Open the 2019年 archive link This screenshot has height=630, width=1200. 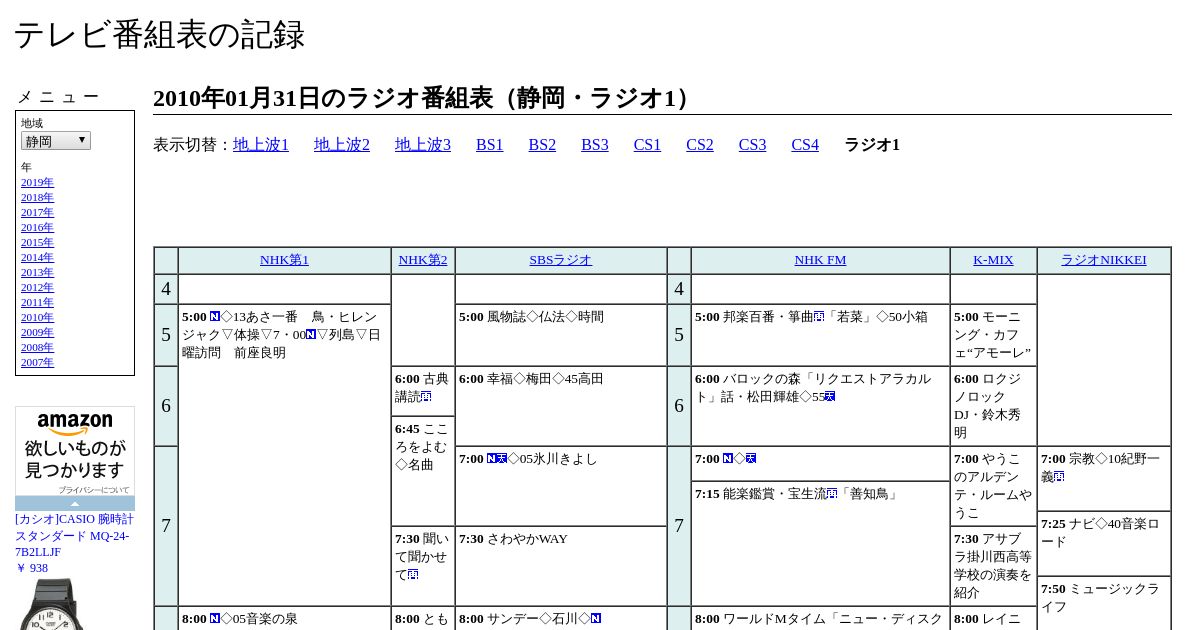tap(37, 182)
